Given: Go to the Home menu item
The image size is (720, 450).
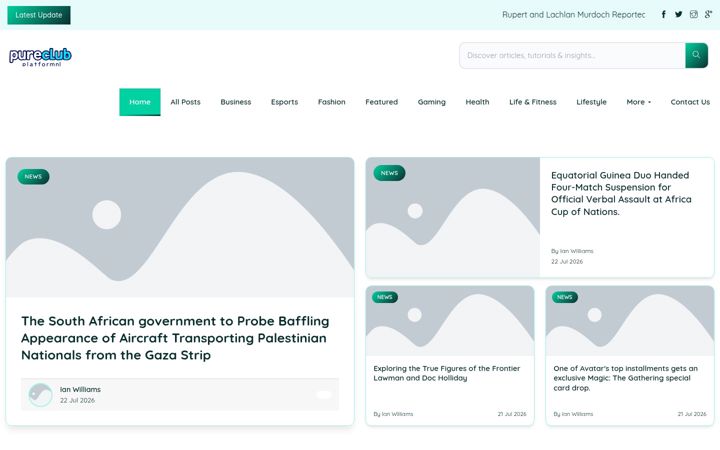Looking at the screenshot, I should point(140,102).
